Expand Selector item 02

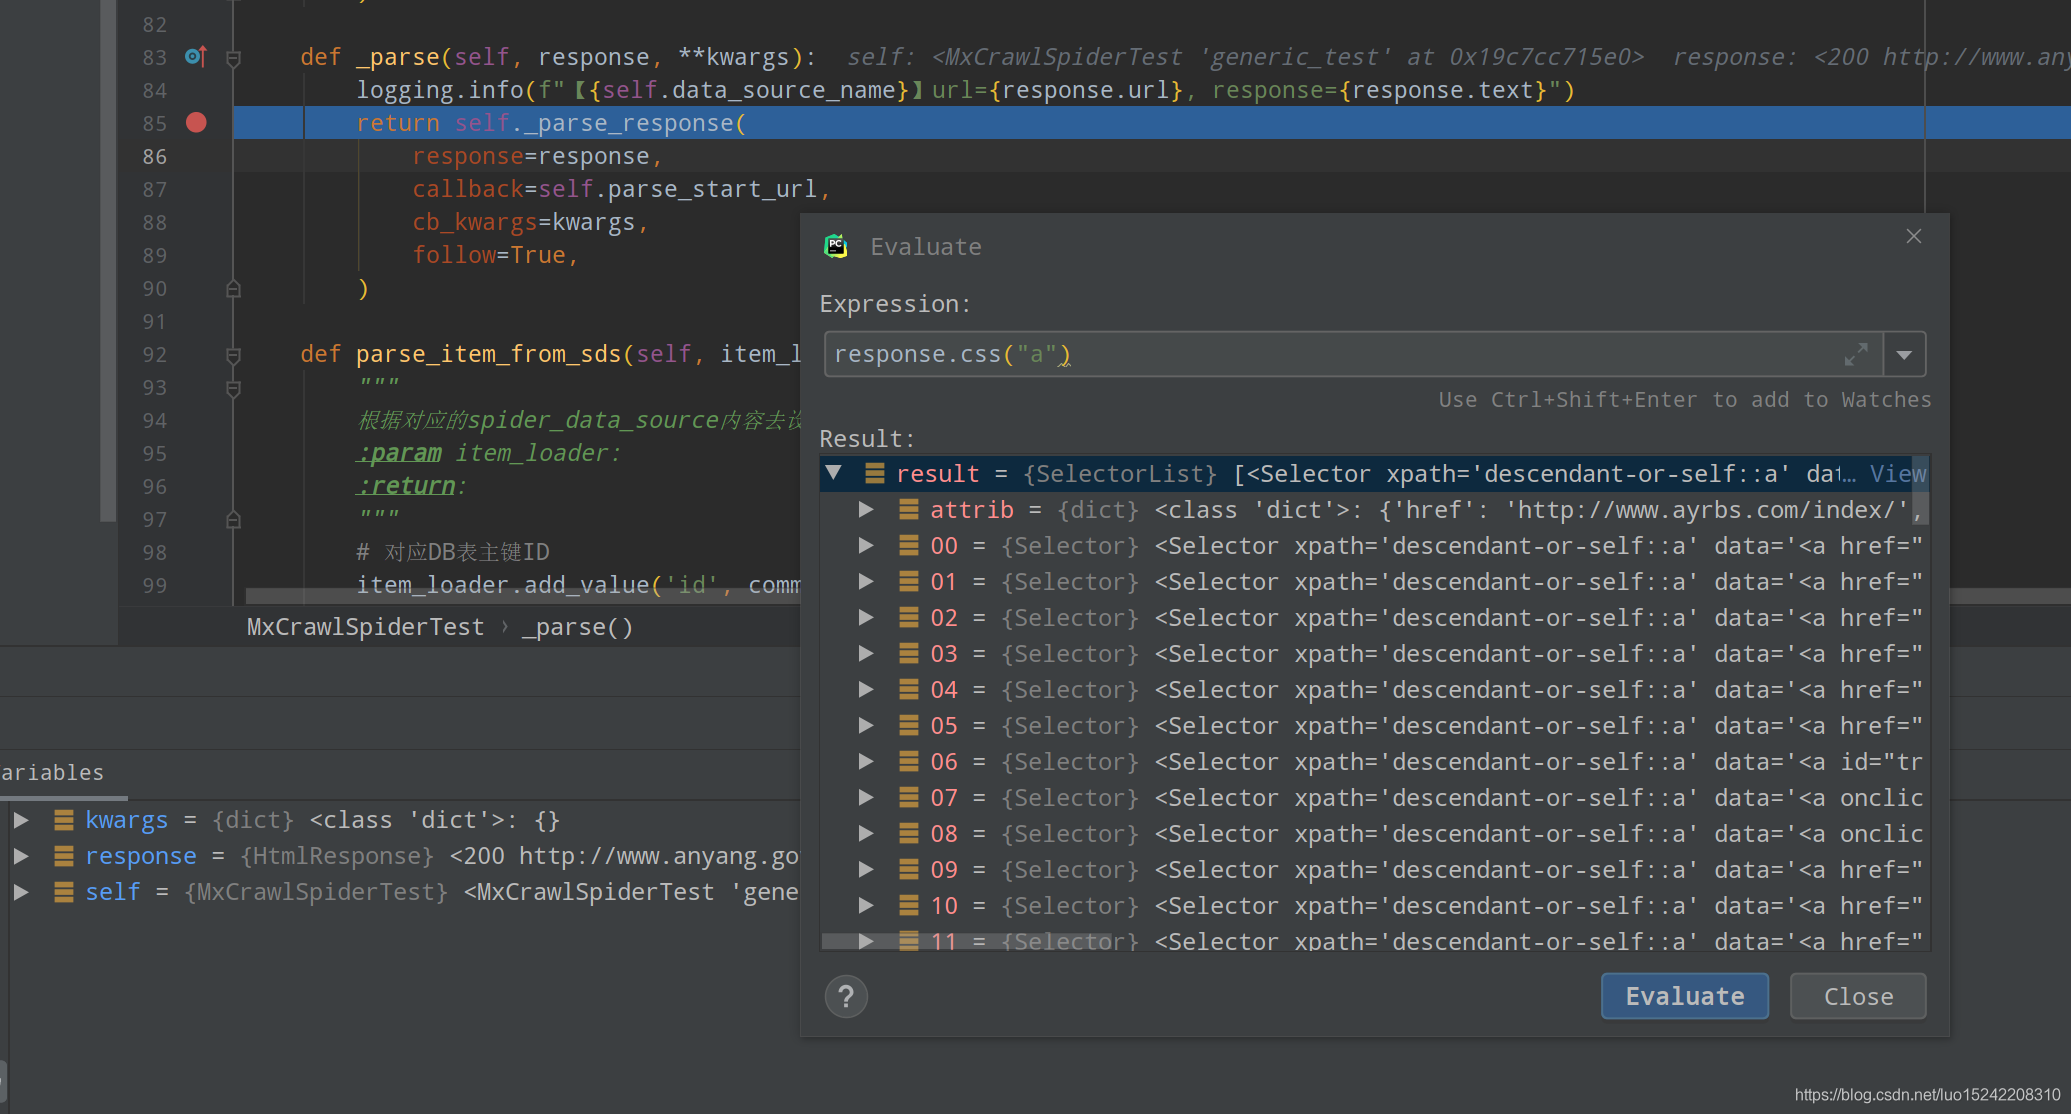tap(866, 618)
